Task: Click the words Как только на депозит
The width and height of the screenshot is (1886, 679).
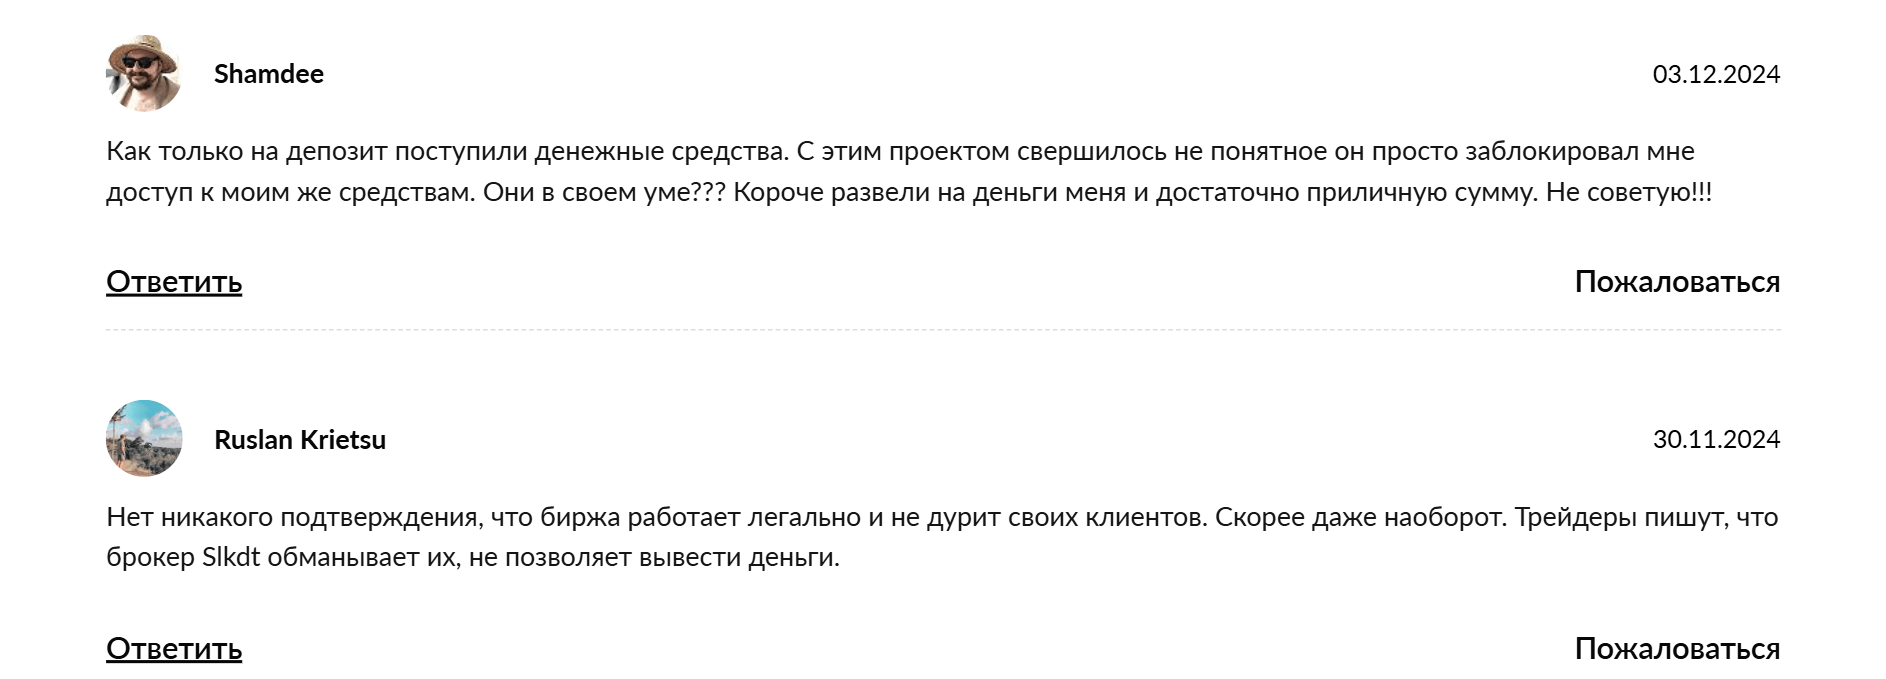Action: pos(246,152)
